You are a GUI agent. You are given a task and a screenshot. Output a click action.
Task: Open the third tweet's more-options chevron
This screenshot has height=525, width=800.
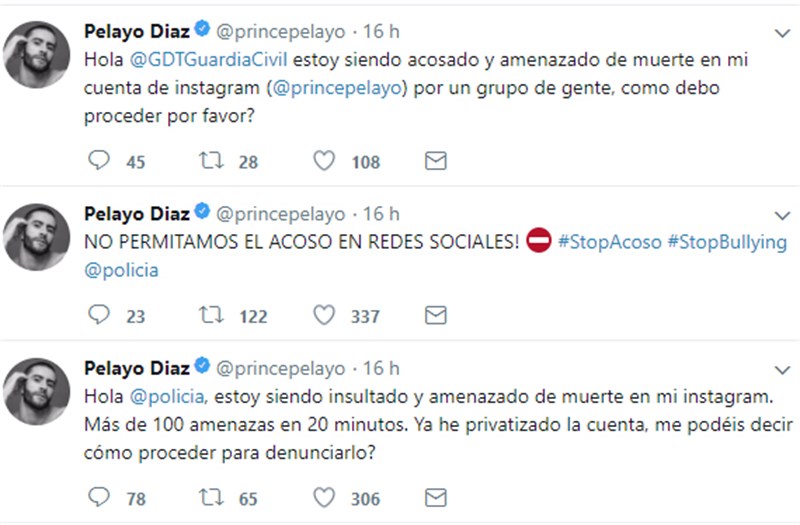pos(782,369)
